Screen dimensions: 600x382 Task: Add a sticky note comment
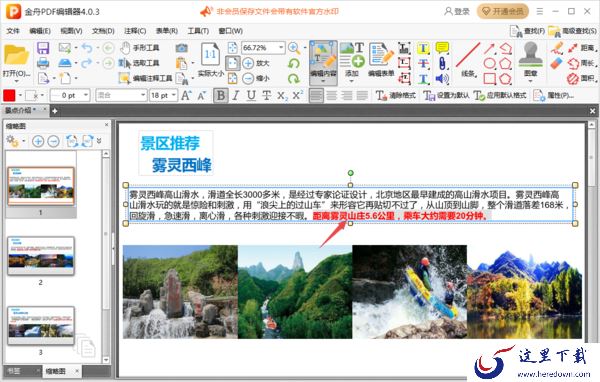(442, 48)
